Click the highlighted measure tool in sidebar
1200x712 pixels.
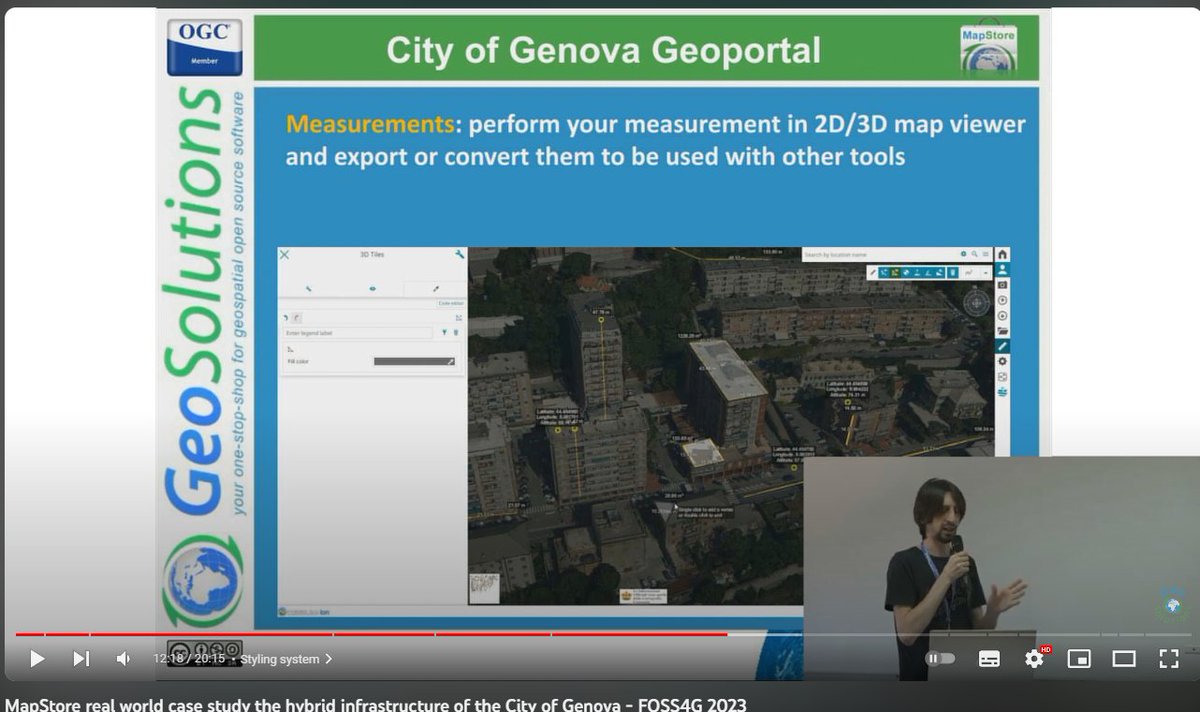pos(1003,346)
